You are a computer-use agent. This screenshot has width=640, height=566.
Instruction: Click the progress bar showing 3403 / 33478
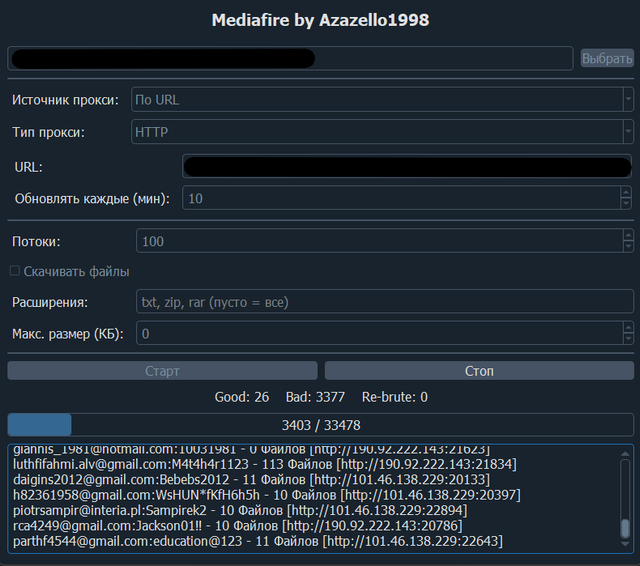pos(320,425)
